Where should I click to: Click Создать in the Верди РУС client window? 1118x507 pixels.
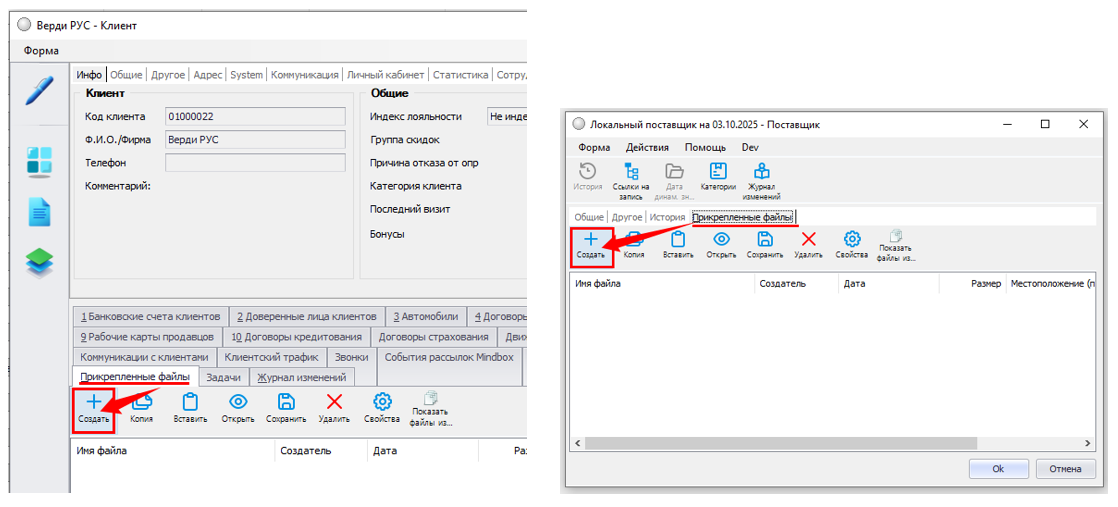[94, 408]
